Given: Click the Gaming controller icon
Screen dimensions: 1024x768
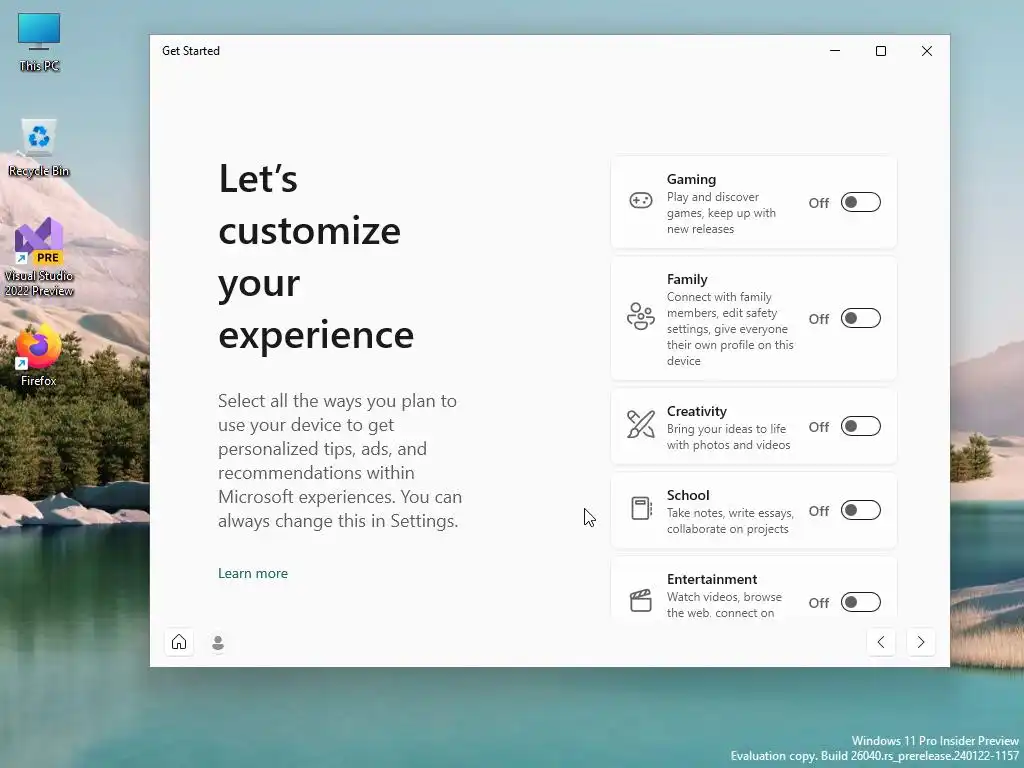Looking at the screenshot, I should click(640, 200).
